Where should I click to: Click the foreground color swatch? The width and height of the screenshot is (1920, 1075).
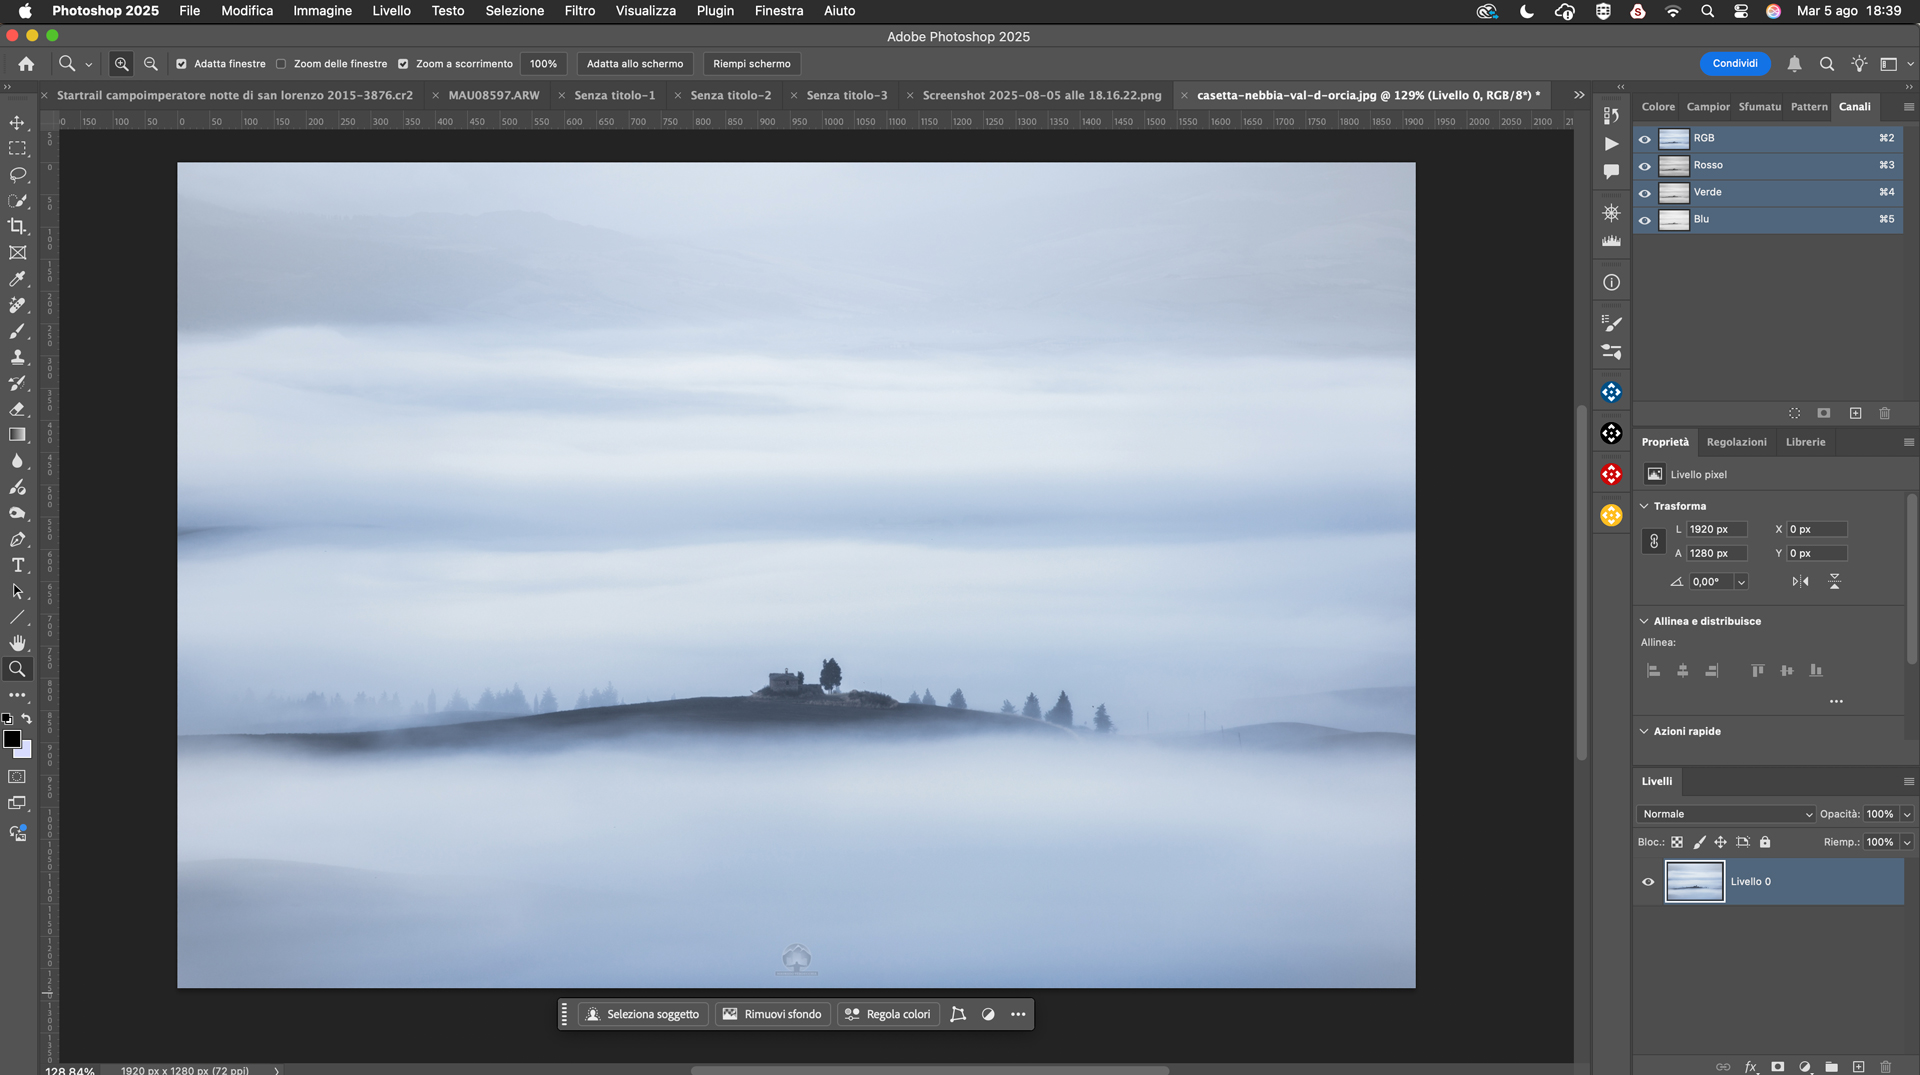tap(12, 739)
